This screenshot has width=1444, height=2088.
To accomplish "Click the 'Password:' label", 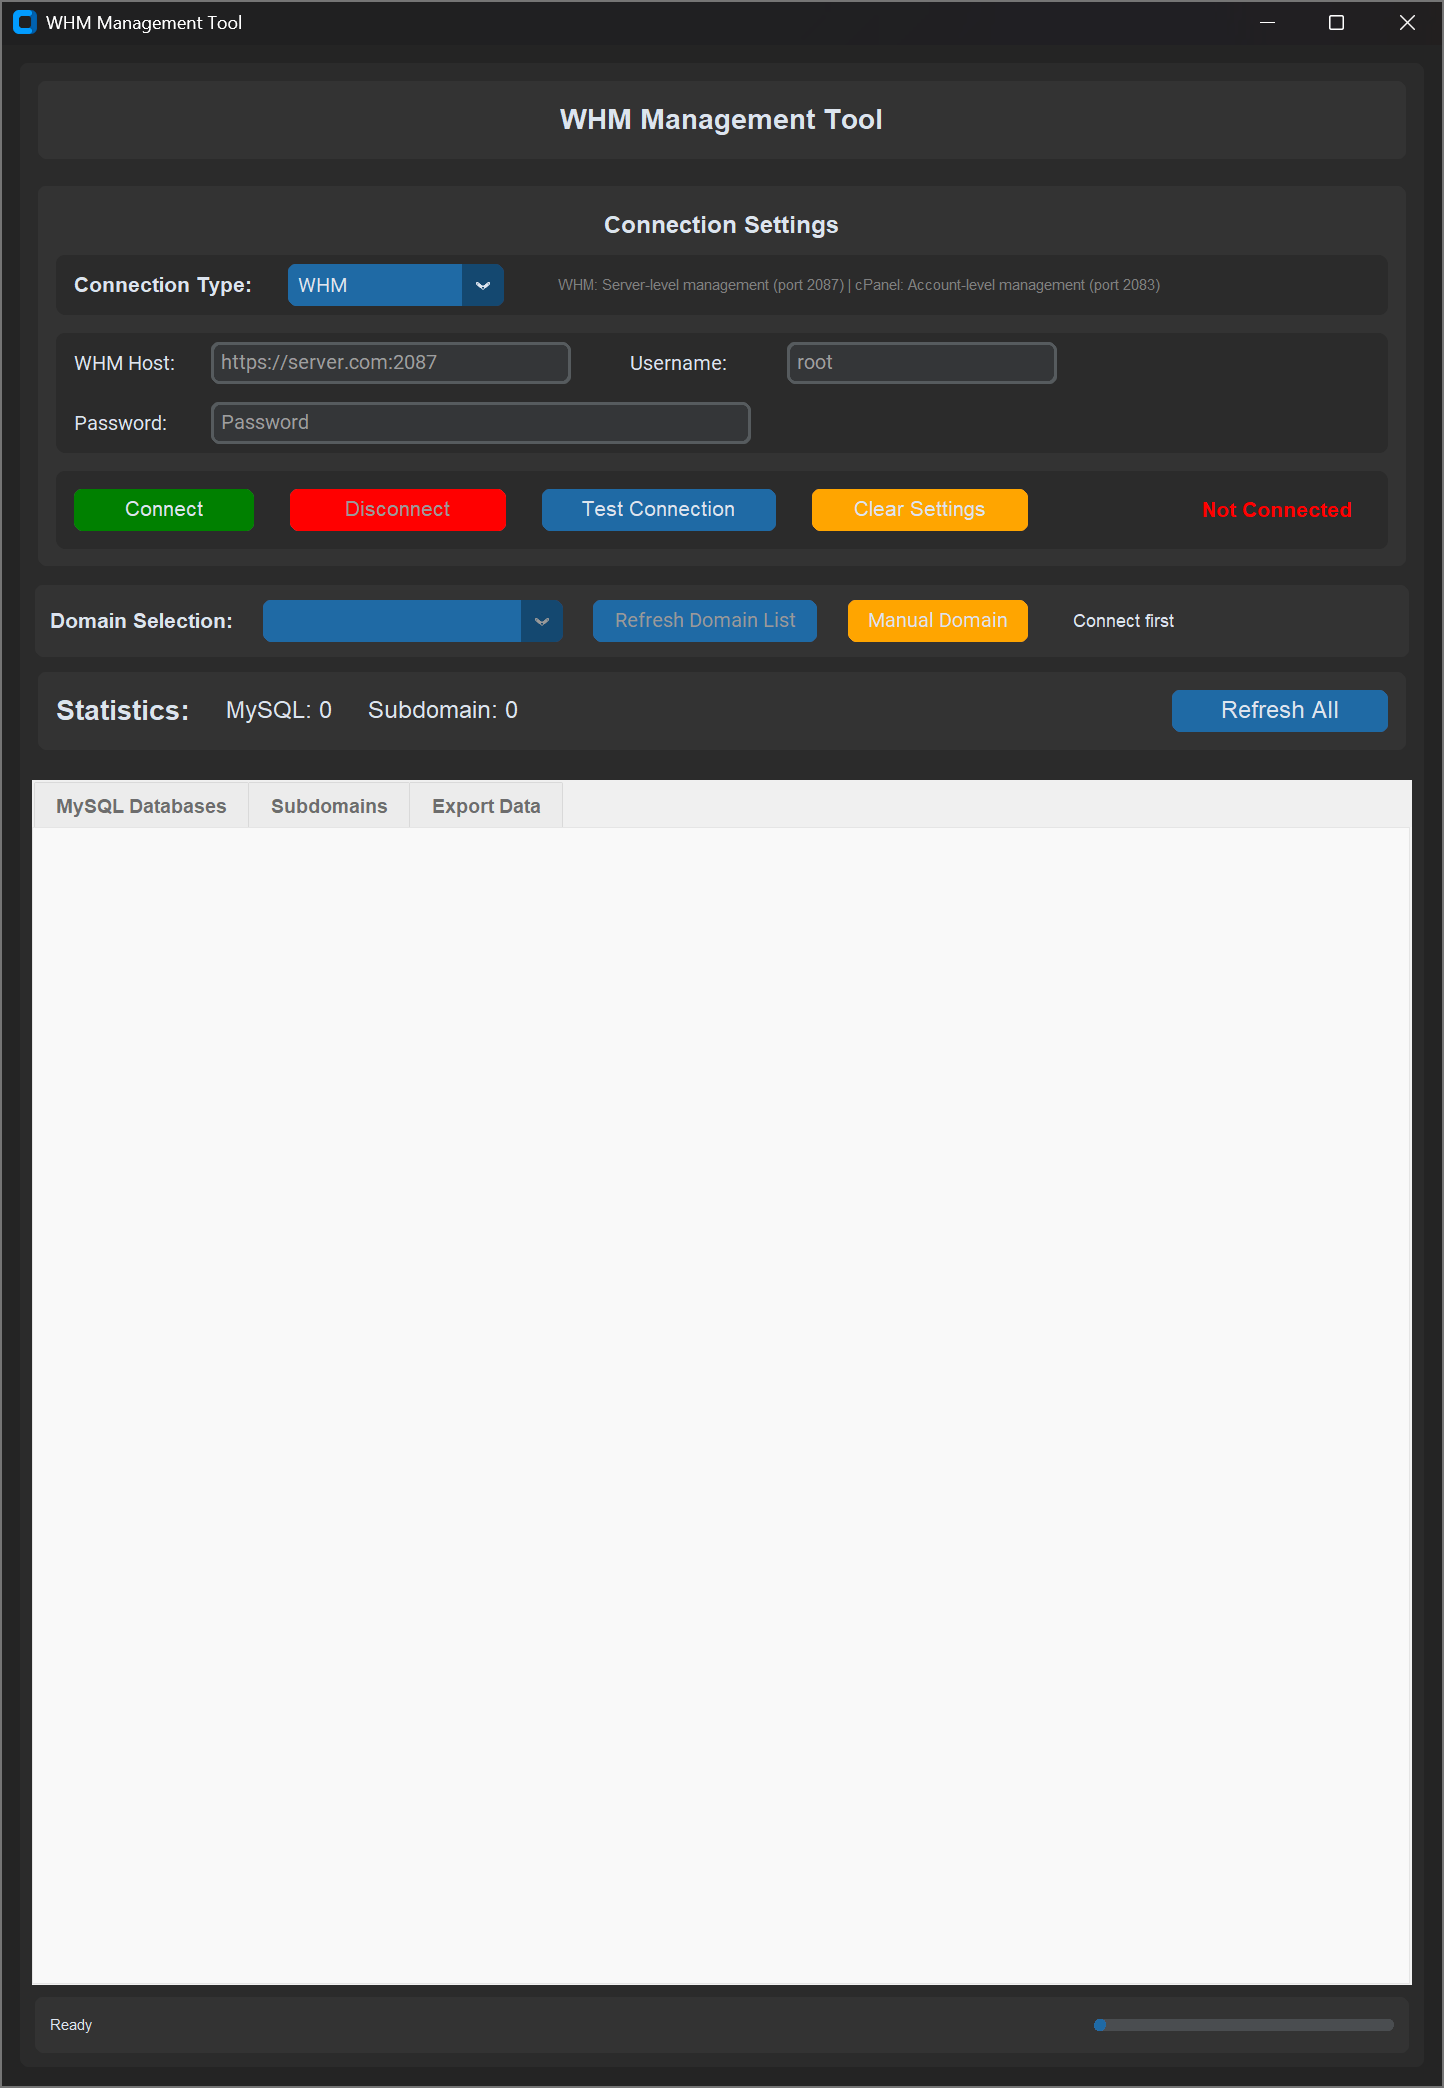I will [120, 423].
